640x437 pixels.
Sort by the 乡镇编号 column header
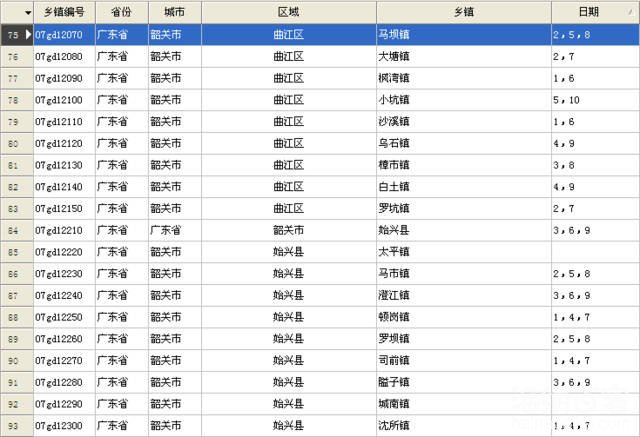(64, 12)
